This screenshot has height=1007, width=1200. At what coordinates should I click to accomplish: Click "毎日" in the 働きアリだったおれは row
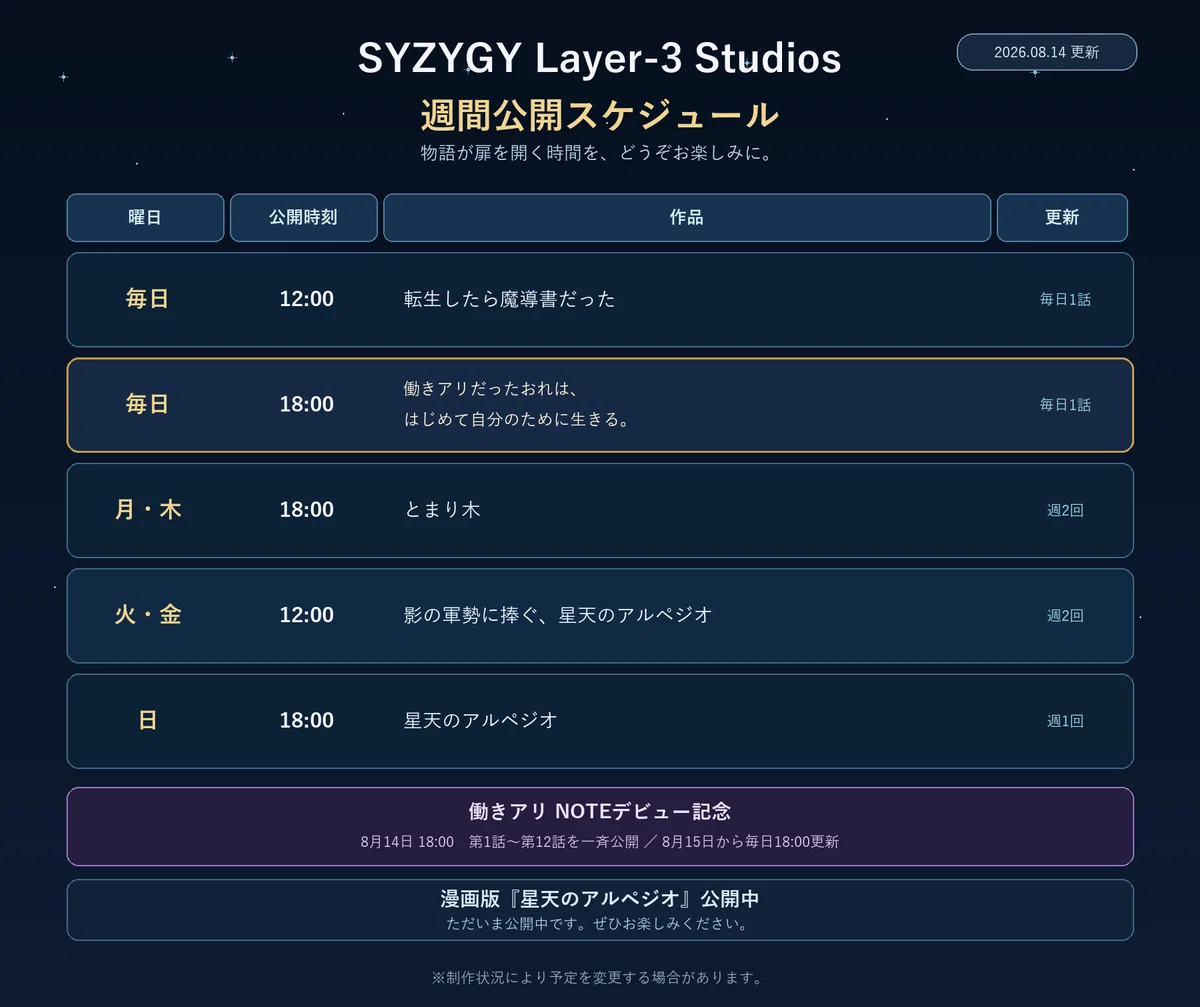click(x=147, y=405)
